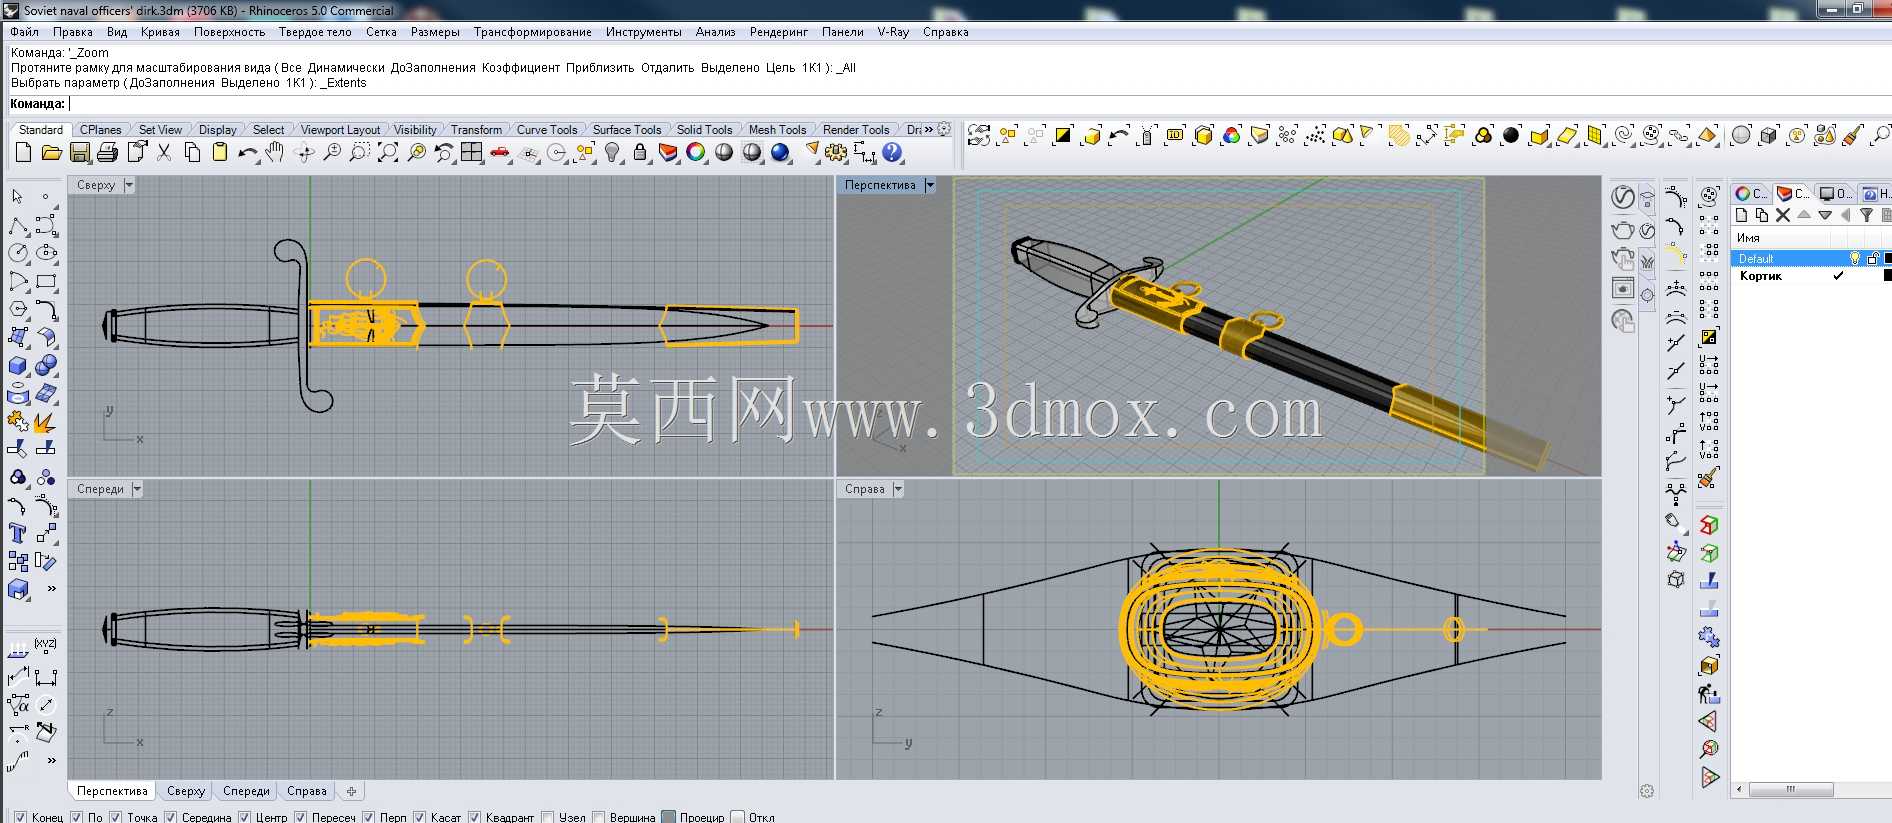Image resolution: width=1892 pixels, height=823 pixels.
Task: Click the New file icon
Action: [24, 152]
